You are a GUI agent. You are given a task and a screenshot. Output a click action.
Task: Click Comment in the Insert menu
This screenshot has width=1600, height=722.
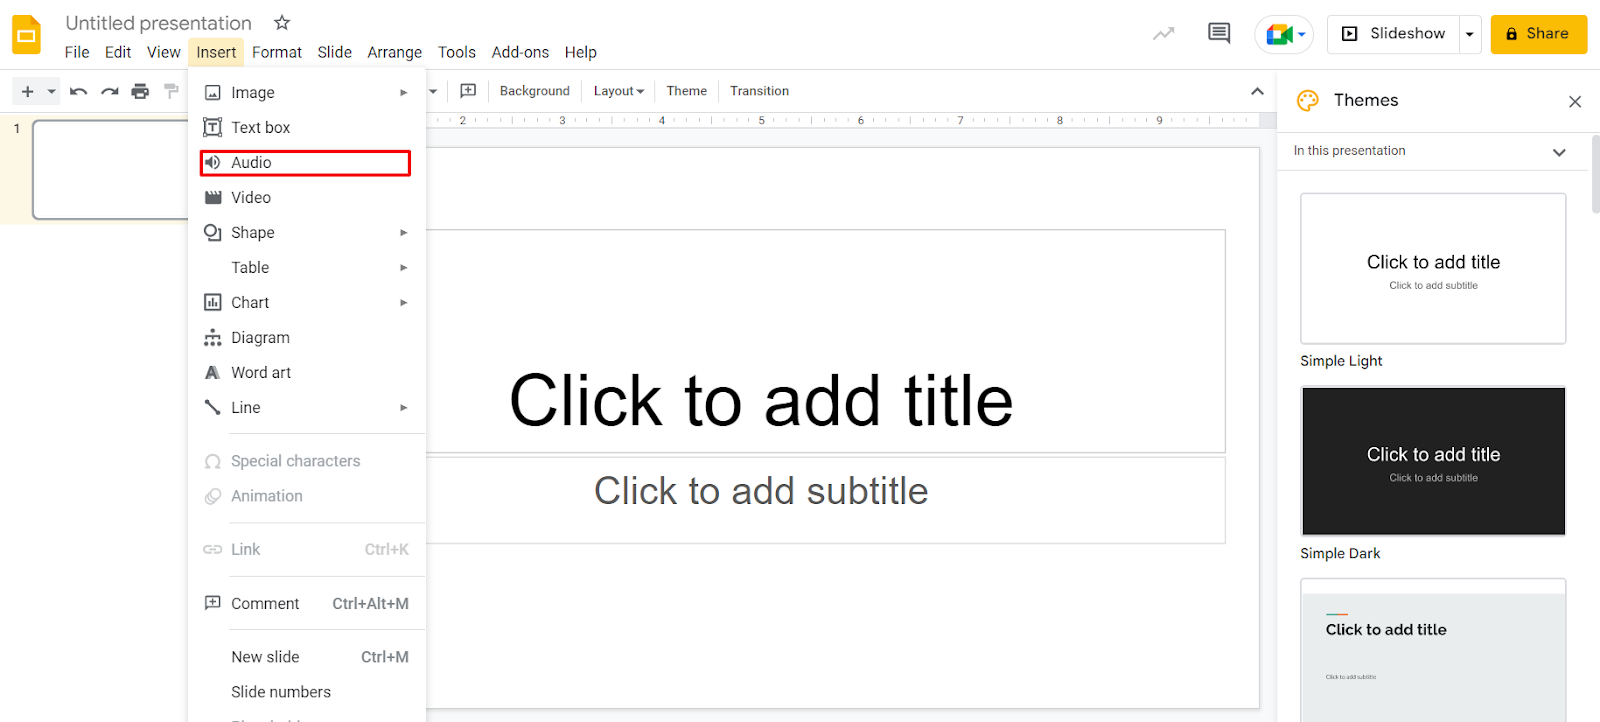[x=307, y=603]
